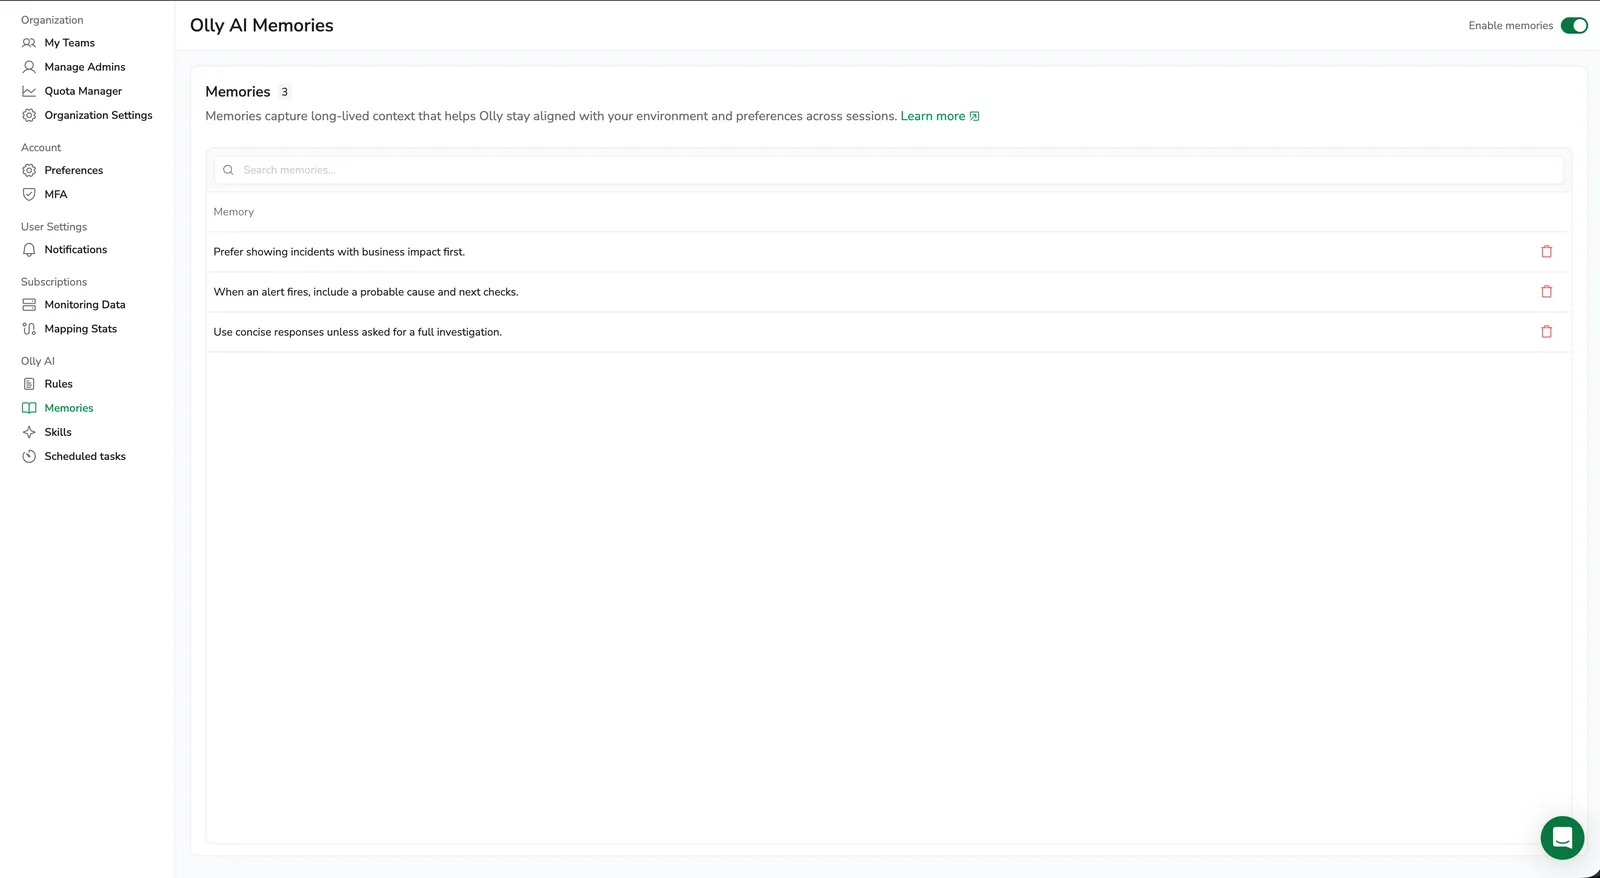This screenshot has width=1600, height=878.
Task: Open account Preferences
Action: point(74,170)
